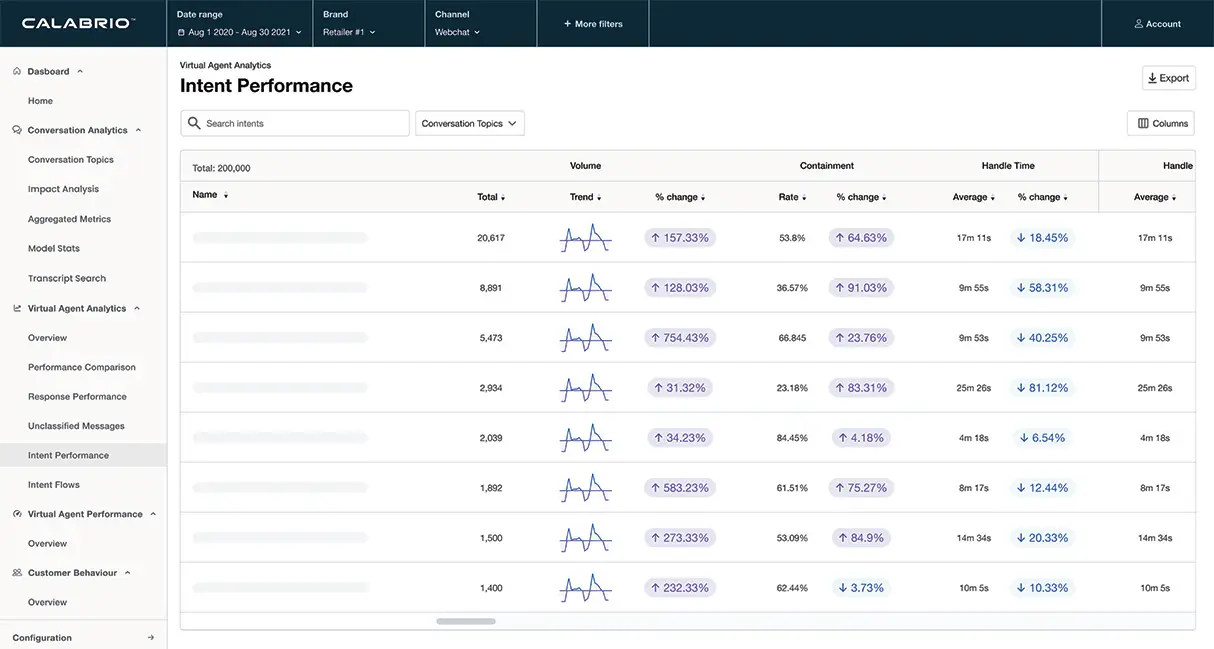The image size is (1214, 649).
Task: Click the More filters button
Action: pos(593,24)
